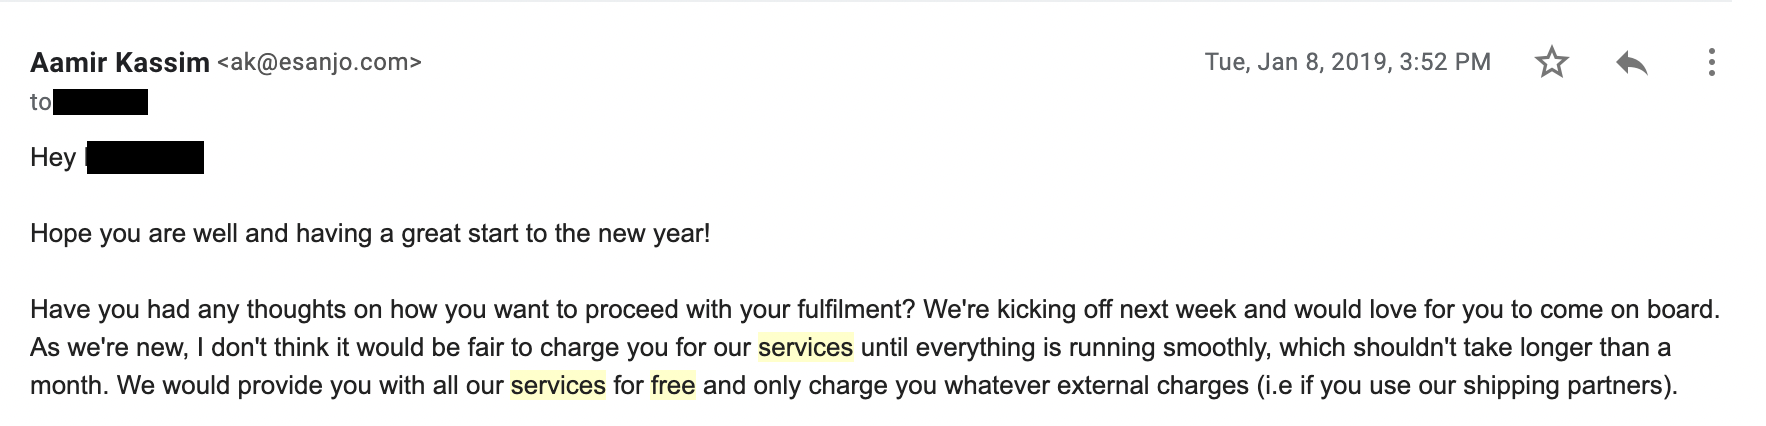
Task: Click the highlighted "services" before "until everything"
Action: coord(805,348)
